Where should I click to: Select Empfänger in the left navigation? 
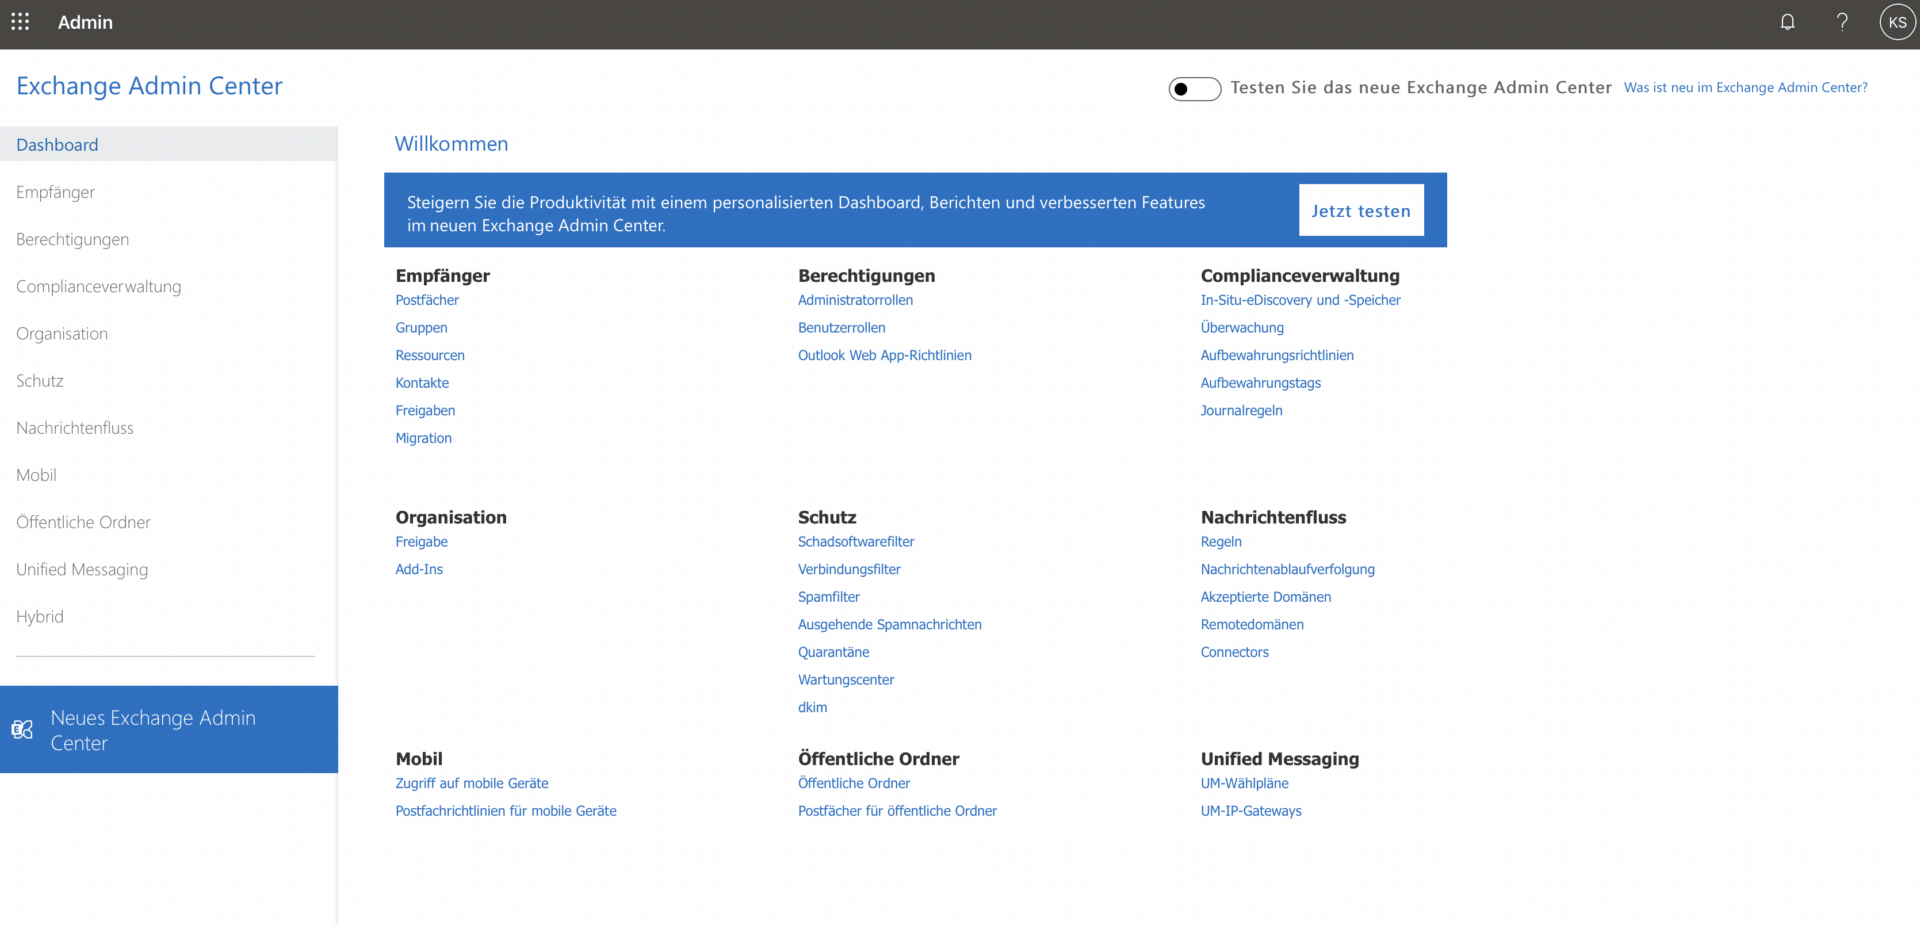[x=56, y=192]
